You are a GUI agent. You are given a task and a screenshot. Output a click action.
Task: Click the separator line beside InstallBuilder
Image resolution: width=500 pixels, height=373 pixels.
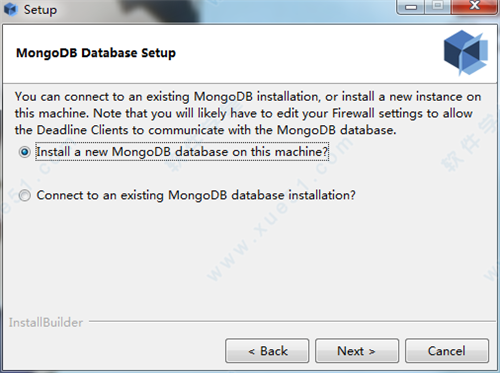click(x=293, y=322)
